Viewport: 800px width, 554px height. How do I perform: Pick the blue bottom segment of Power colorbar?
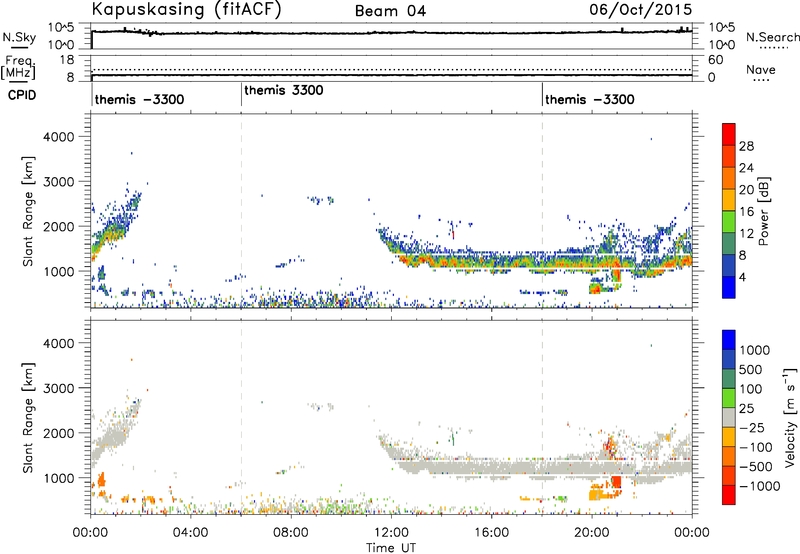(729, 287)
